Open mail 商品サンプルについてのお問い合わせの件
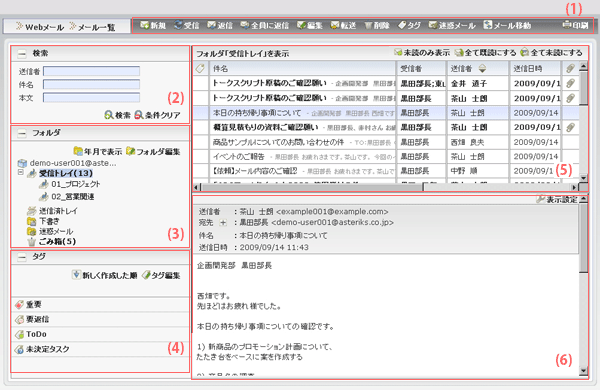 pyautogui.click(x=279, y=142)
